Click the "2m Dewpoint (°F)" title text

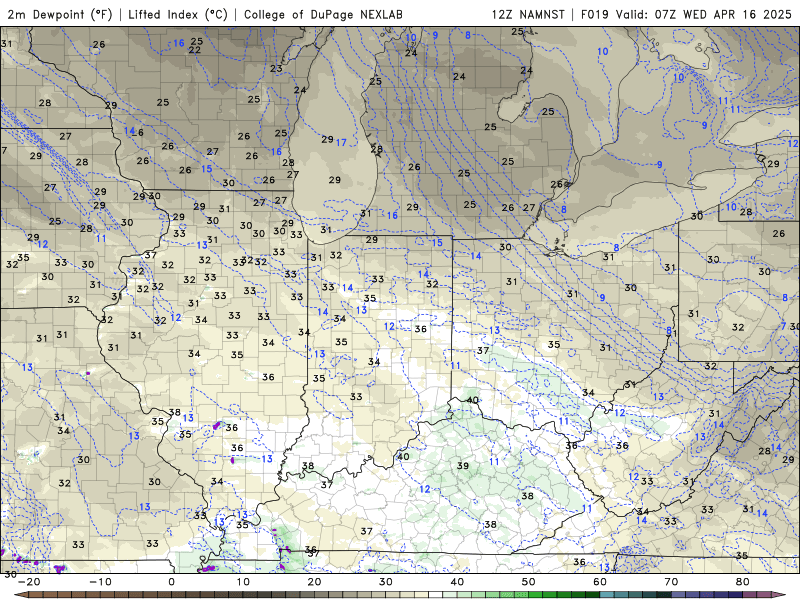coord(60,14)
